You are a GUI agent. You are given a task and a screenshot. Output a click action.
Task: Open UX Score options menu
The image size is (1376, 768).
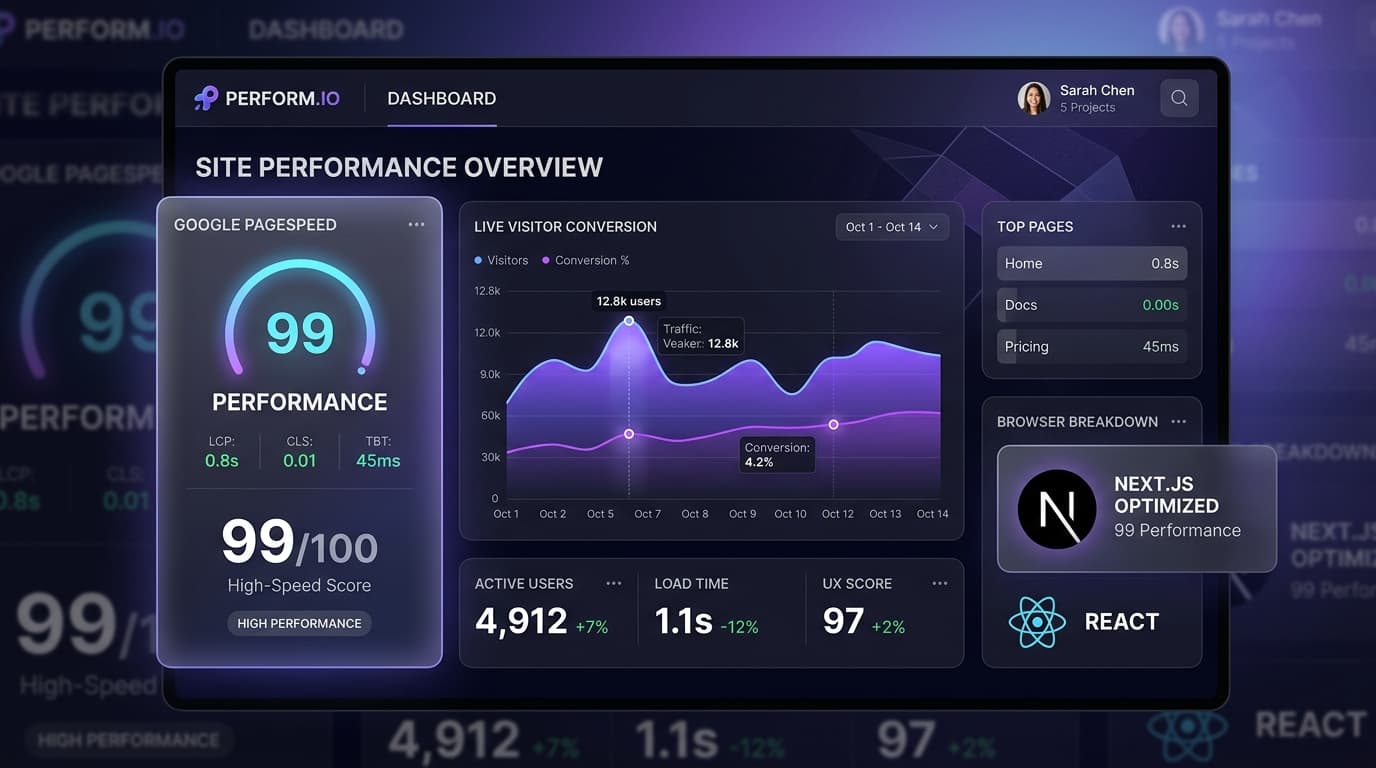click(x=939, y=583)
